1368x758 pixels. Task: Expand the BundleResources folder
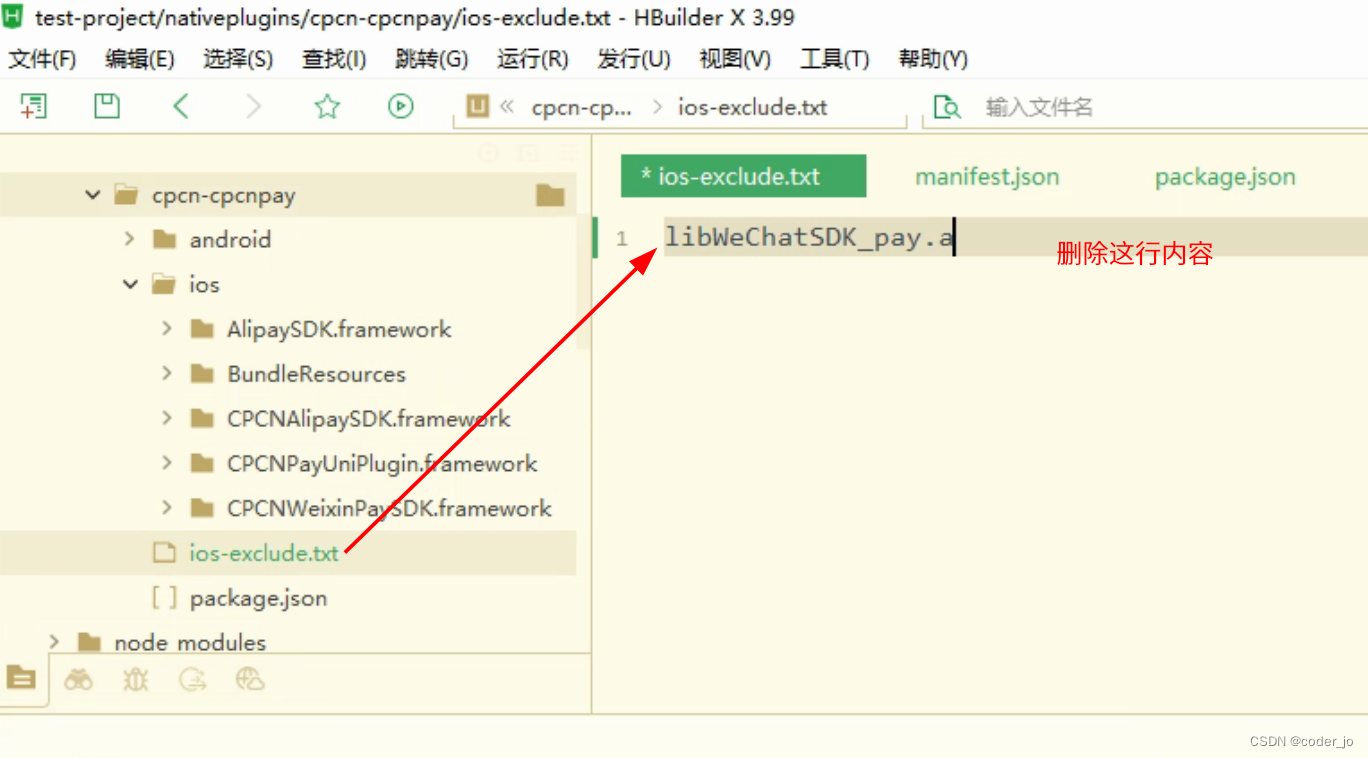(167, 374)
